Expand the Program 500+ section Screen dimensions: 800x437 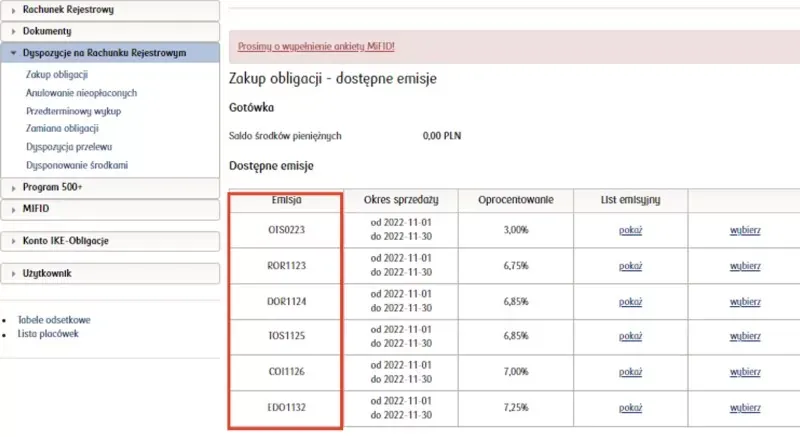(x=53, y=187)
